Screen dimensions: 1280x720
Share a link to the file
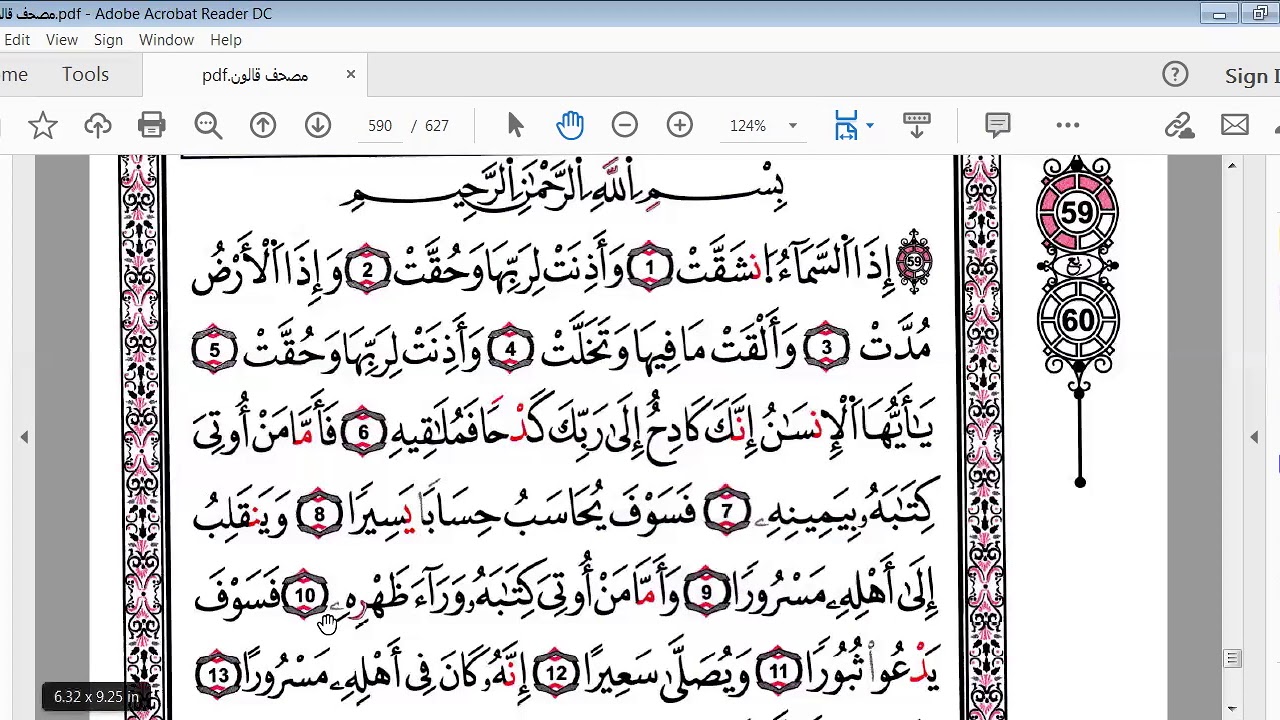point(1180,125)
